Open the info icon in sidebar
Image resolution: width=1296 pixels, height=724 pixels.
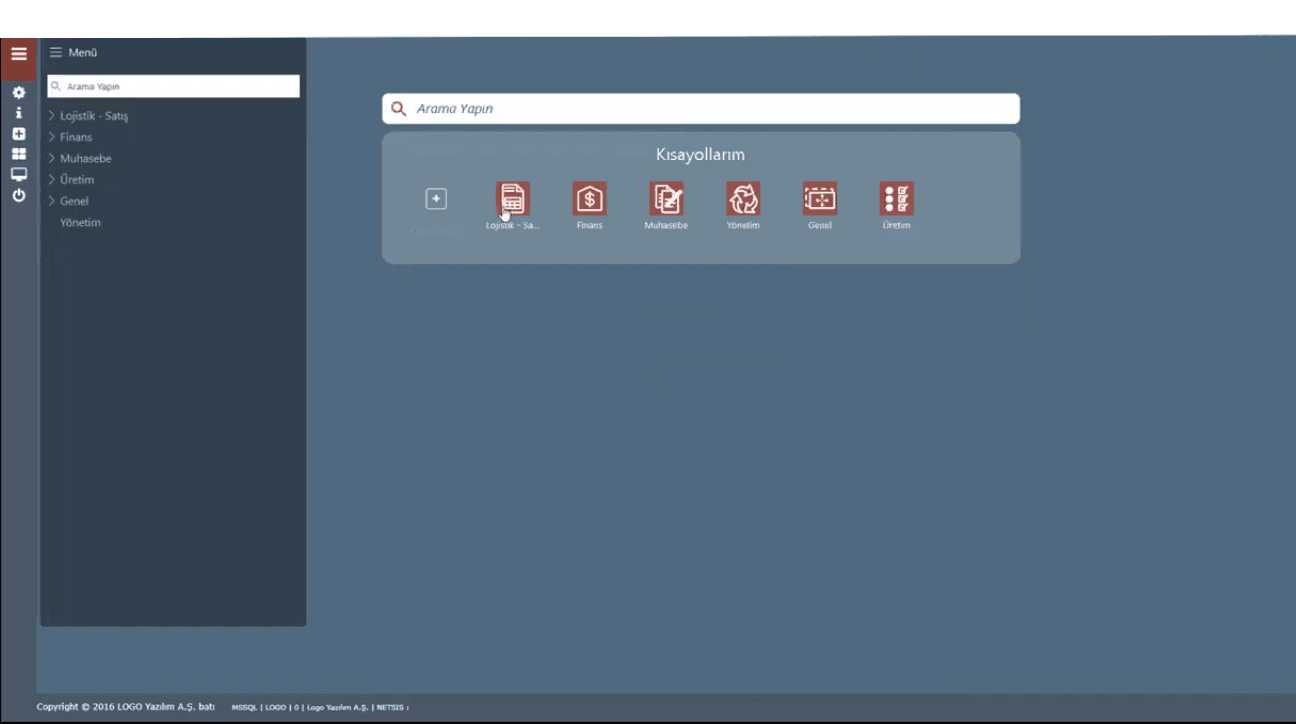tap(19, 113)
